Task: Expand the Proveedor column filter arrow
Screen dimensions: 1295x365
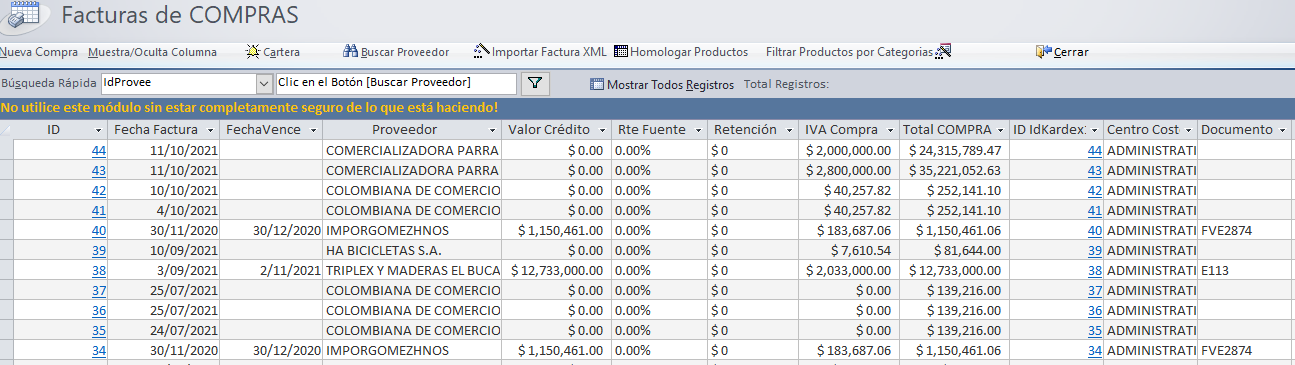Action: (x=493, y=131)
